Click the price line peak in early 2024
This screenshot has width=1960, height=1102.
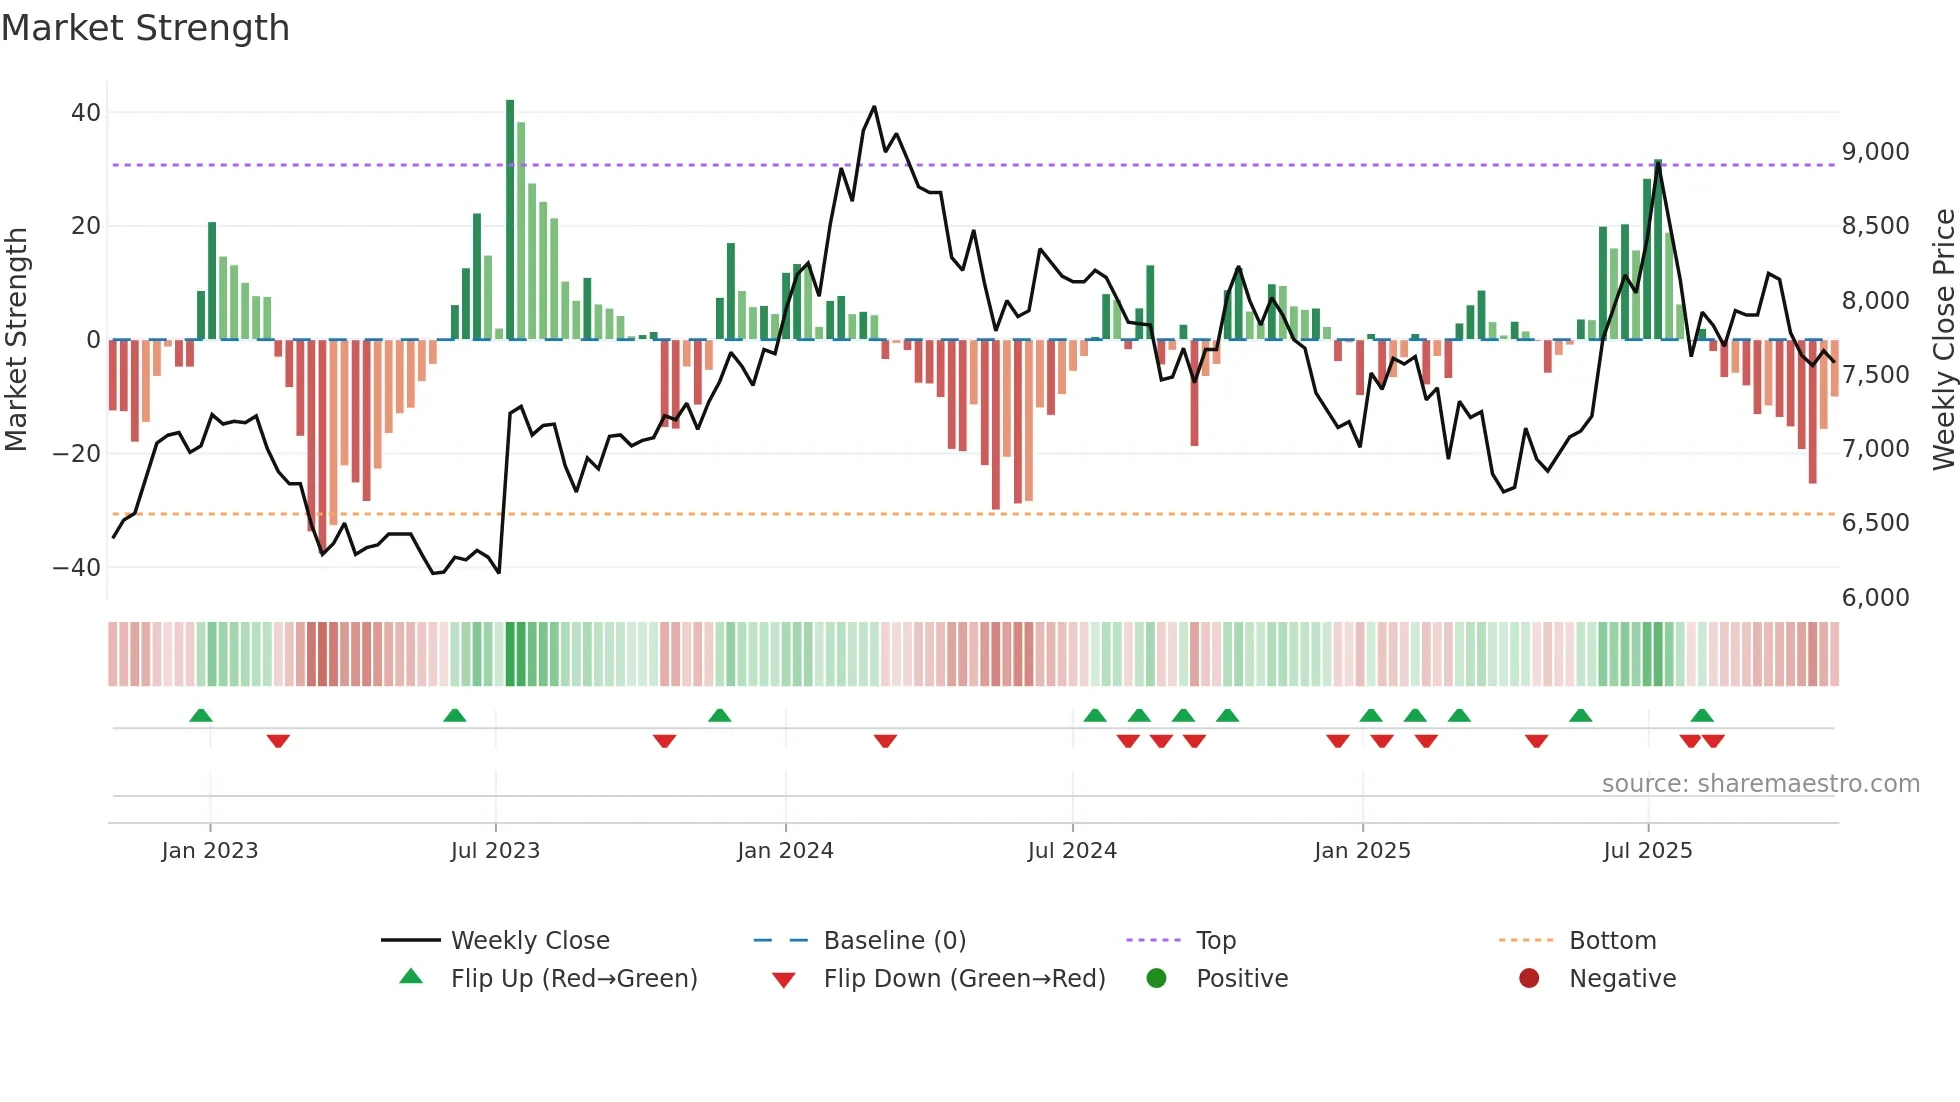(874, 107)
